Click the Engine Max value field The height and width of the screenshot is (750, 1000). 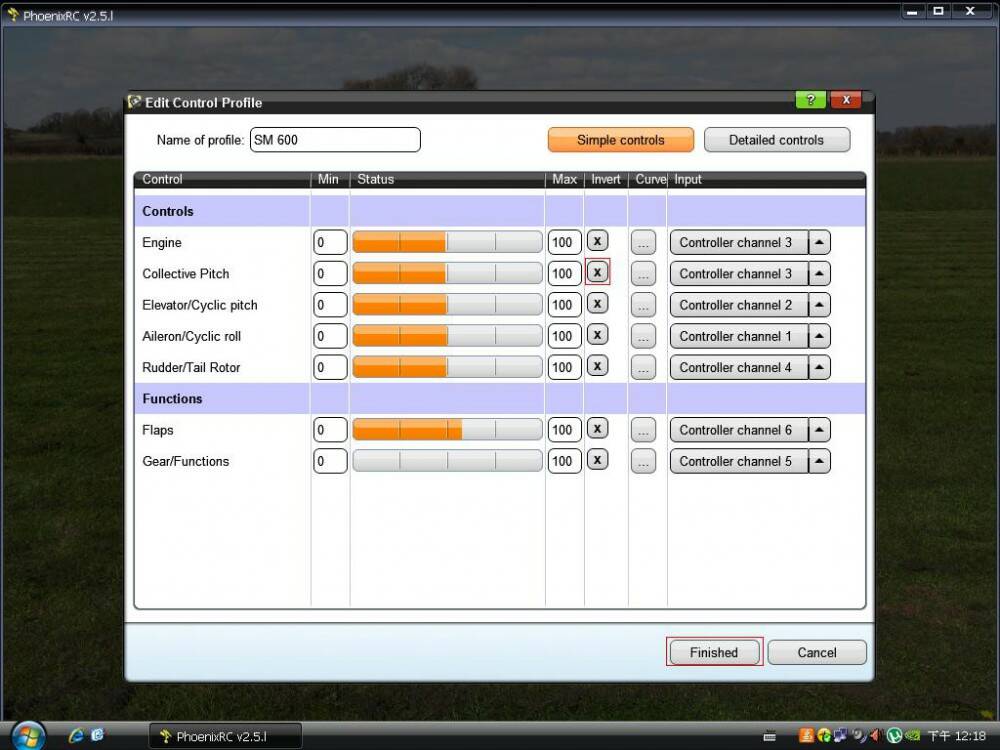pos(564,242)
